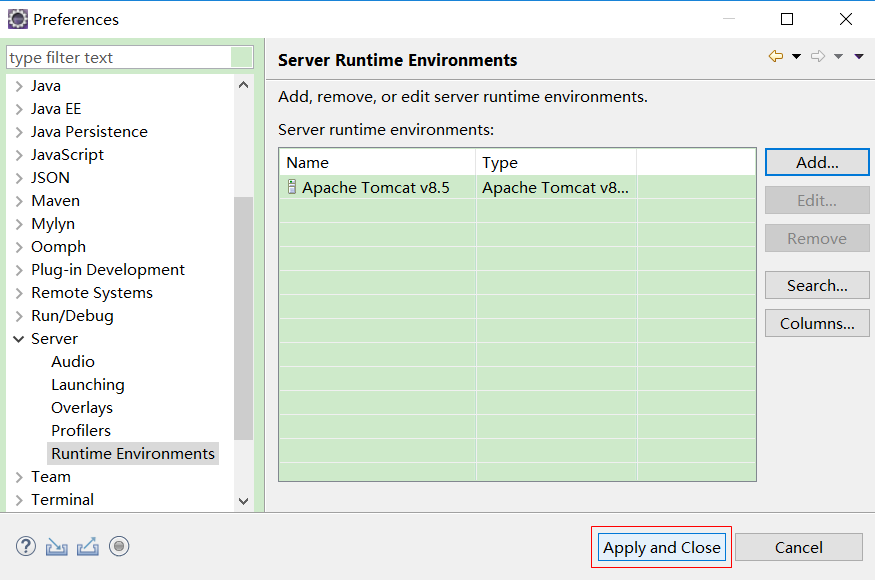Select the Runtime Environments tree item
875x580 pixels.
pyautogui.click(x=132, y=453)
